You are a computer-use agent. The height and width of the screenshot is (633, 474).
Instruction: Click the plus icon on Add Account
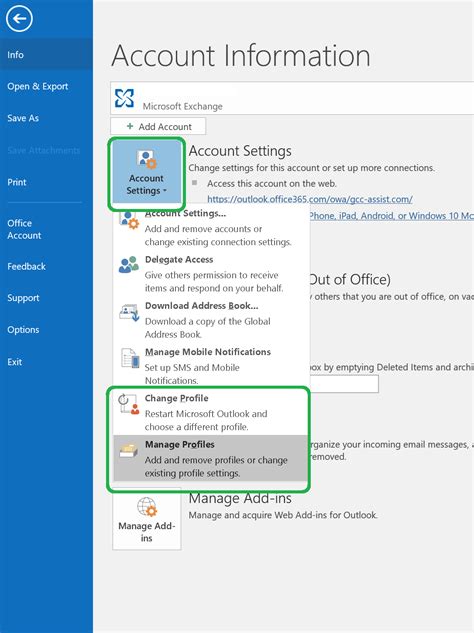[x=130, y=126]
